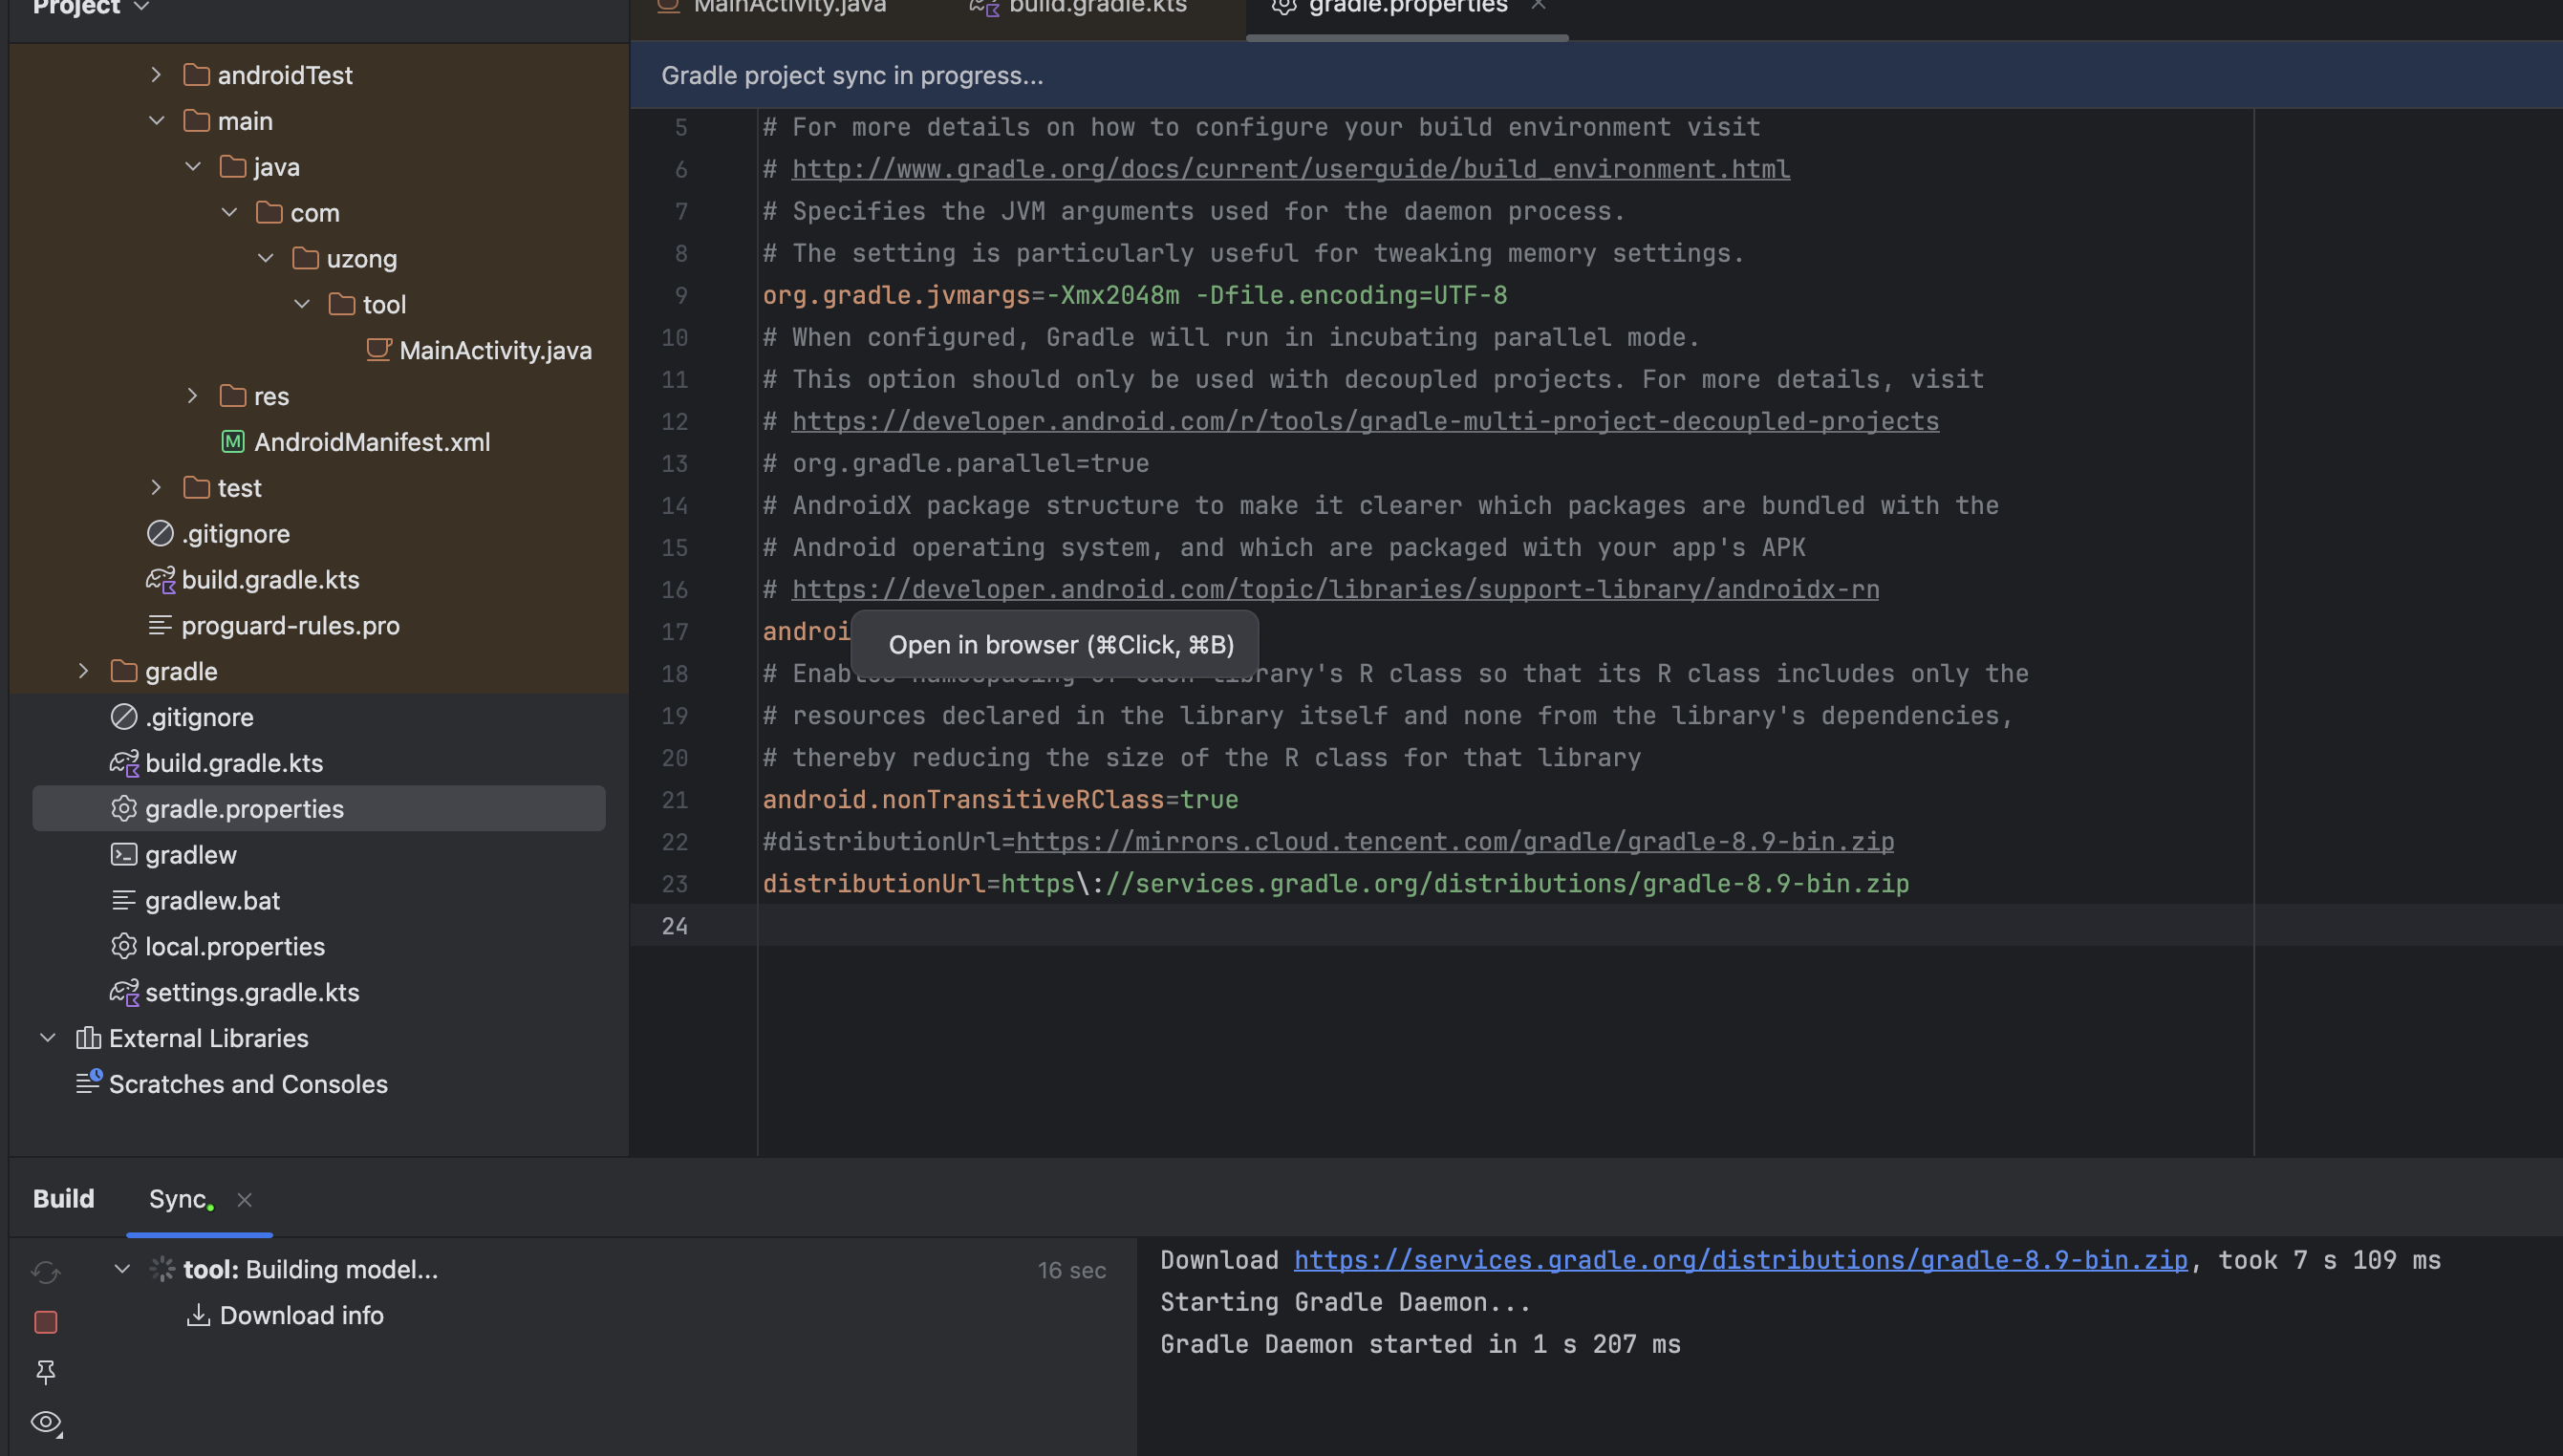Open local.properties gear file
Image resolution: width=2563 pixels, height=1456 pixels.
pyautogui.click(x=234, y=946)
